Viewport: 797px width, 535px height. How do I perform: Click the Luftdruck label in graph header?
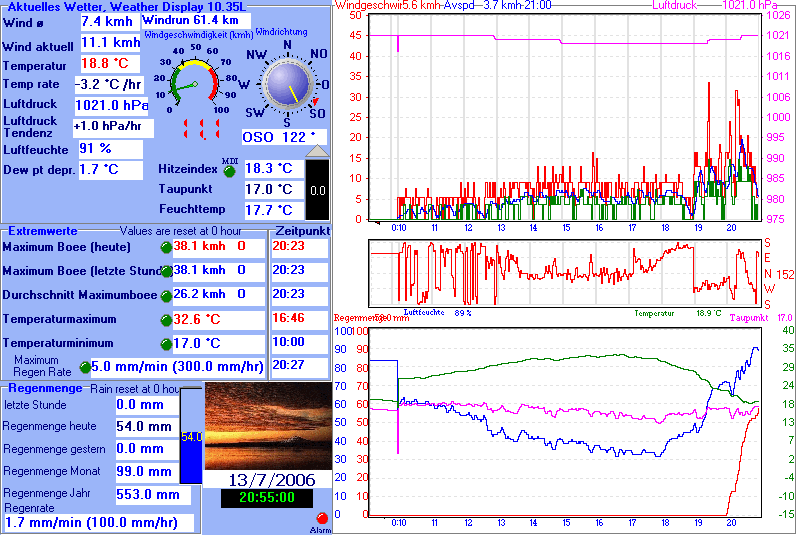pyautogui.click(x=674, y=6)
